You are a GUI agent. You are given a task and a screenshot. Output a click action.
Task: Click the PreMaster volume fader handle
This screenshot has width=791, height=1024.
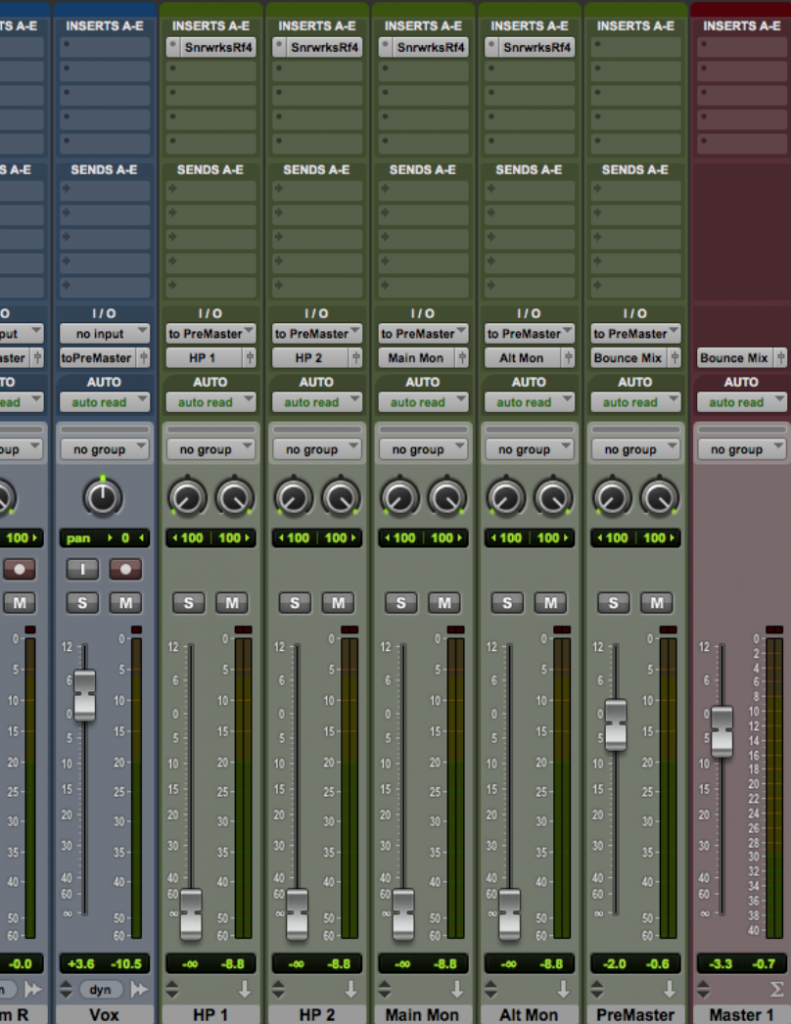pyautogui.click(x=615, y=724)
